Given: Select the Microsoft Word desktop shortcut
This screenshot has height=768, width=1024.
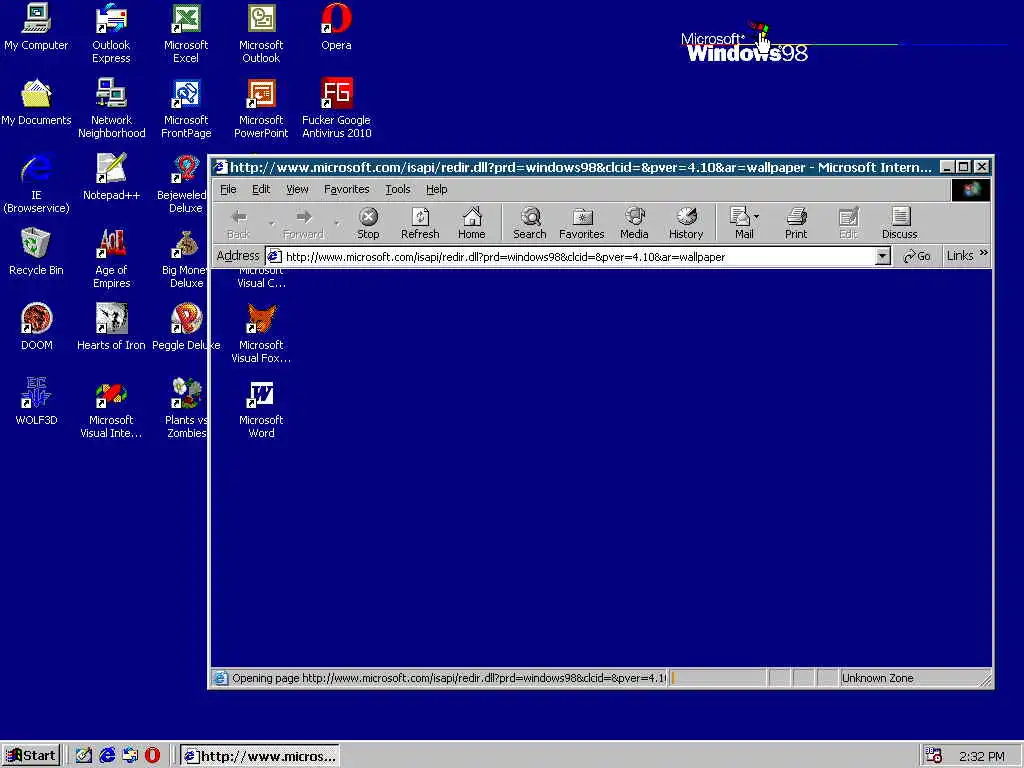Looking at the screenshot, I should click(261, 409).
